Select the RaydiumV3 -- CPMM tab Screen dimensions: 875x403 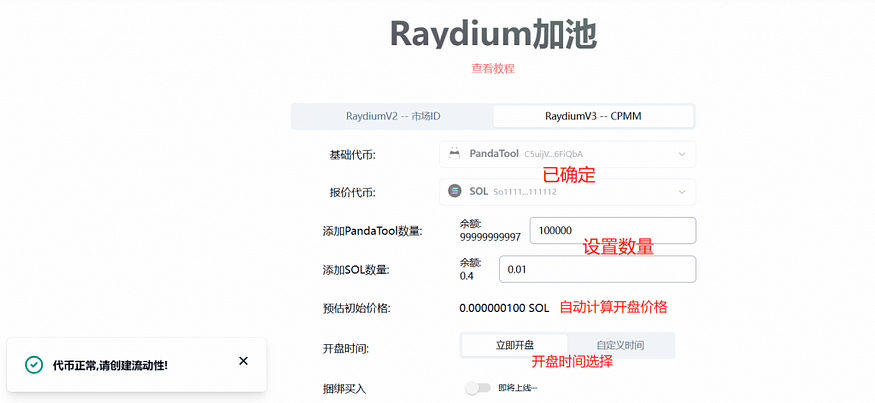tap(593, 117)
